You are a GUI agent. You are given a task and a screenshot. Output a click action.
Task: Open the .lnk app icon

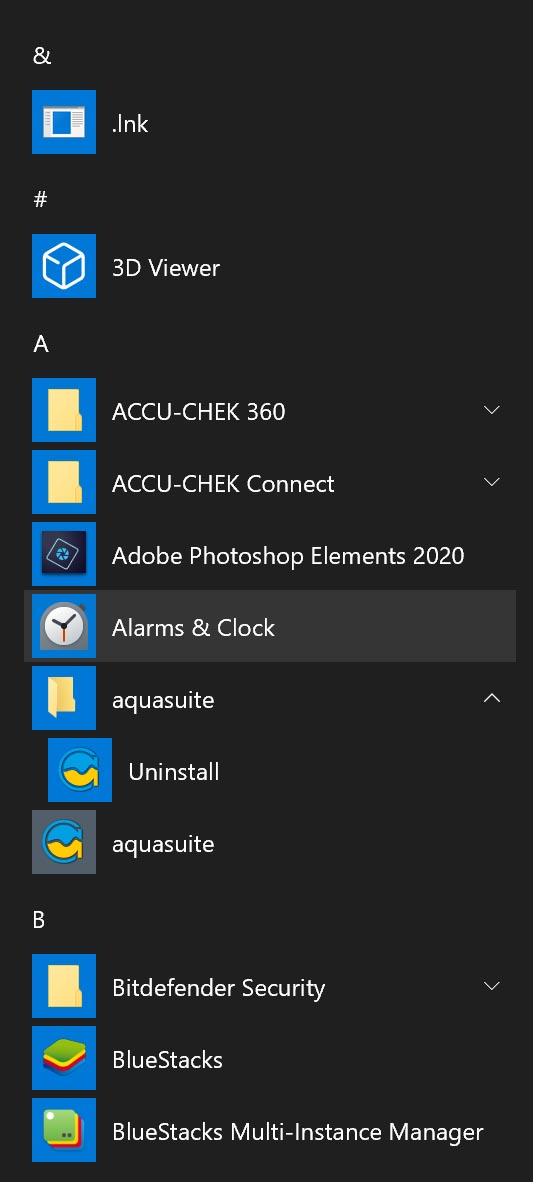64,122
